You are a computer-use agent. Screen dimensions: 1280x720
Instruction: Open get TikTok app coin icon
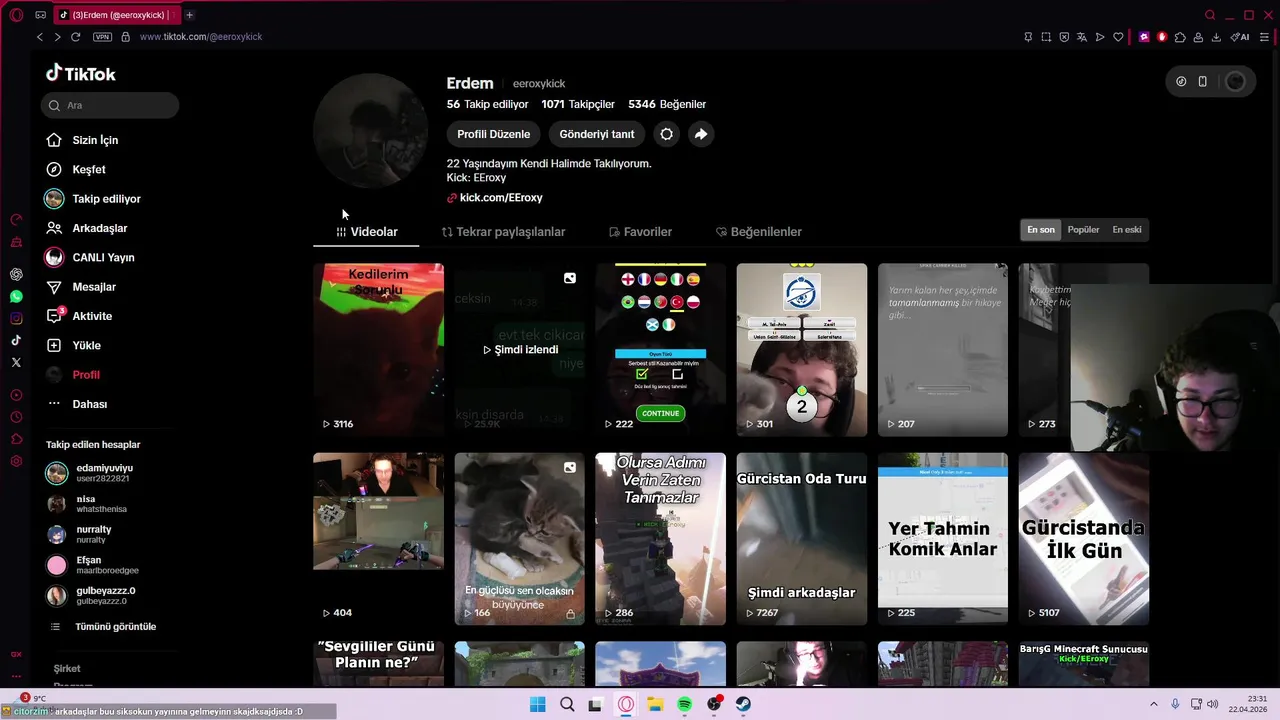click(1181, 82)
